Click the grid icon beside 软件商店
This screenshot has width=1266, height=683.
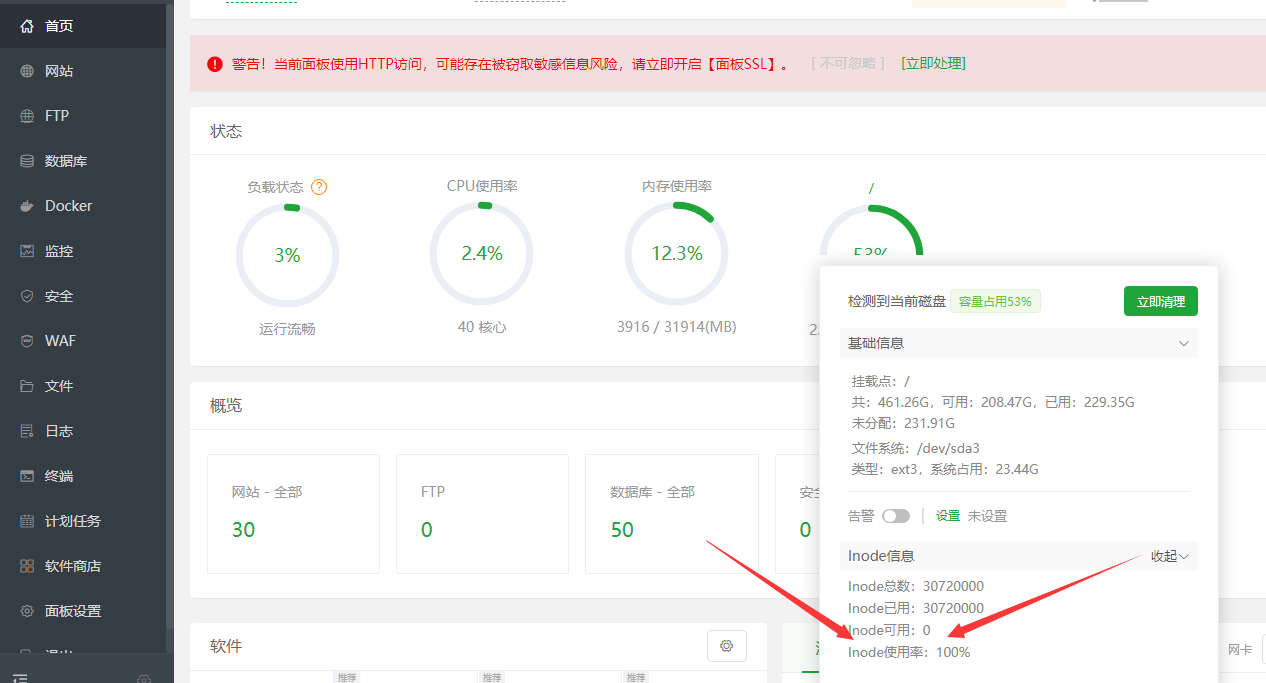tap(27, 566)
